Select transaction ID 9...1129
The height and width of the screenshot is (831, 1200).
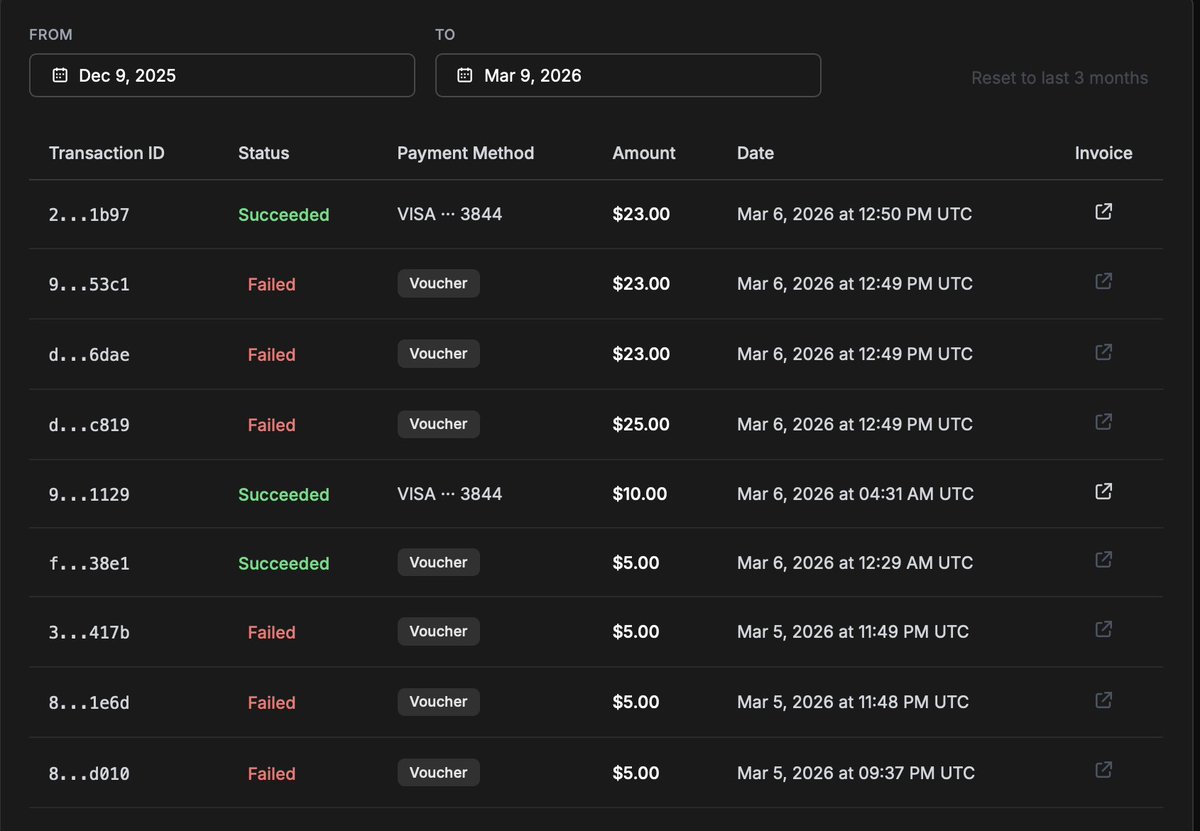coord(89,495)
